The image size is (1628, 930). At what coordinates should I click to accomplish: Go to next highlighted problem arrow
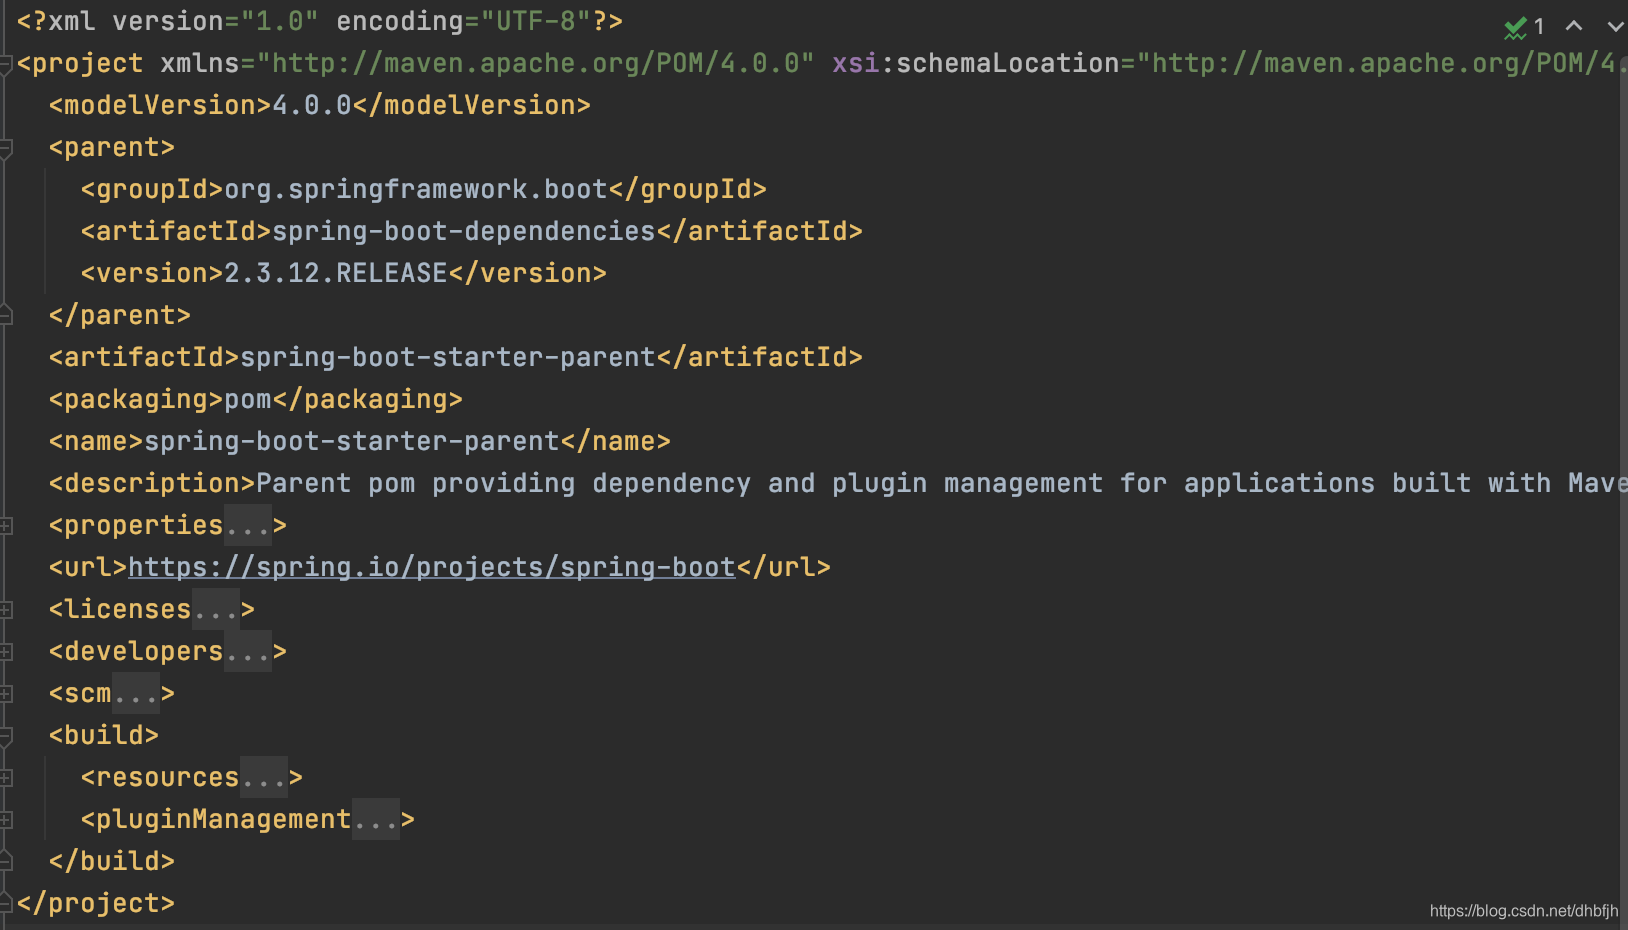coord(1615,26)
